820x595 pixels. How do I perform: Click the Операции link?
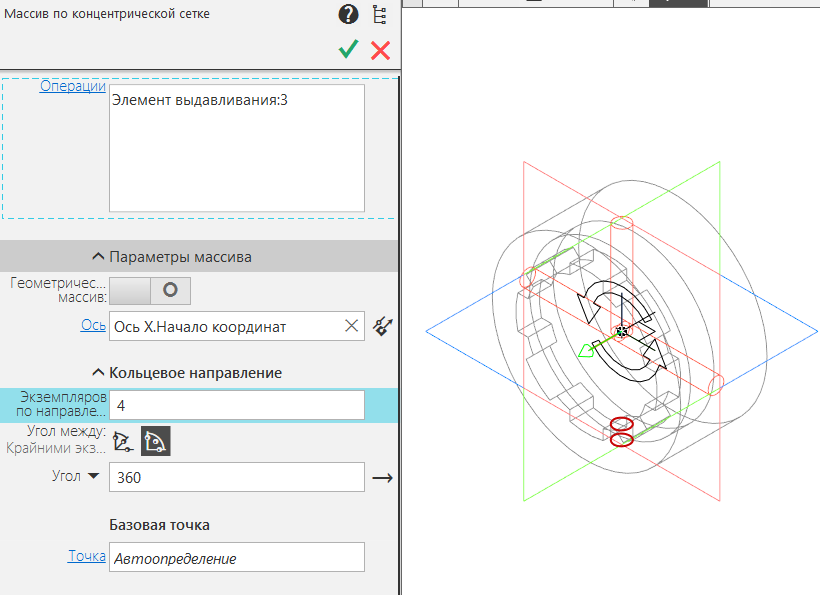click(73, 86)
